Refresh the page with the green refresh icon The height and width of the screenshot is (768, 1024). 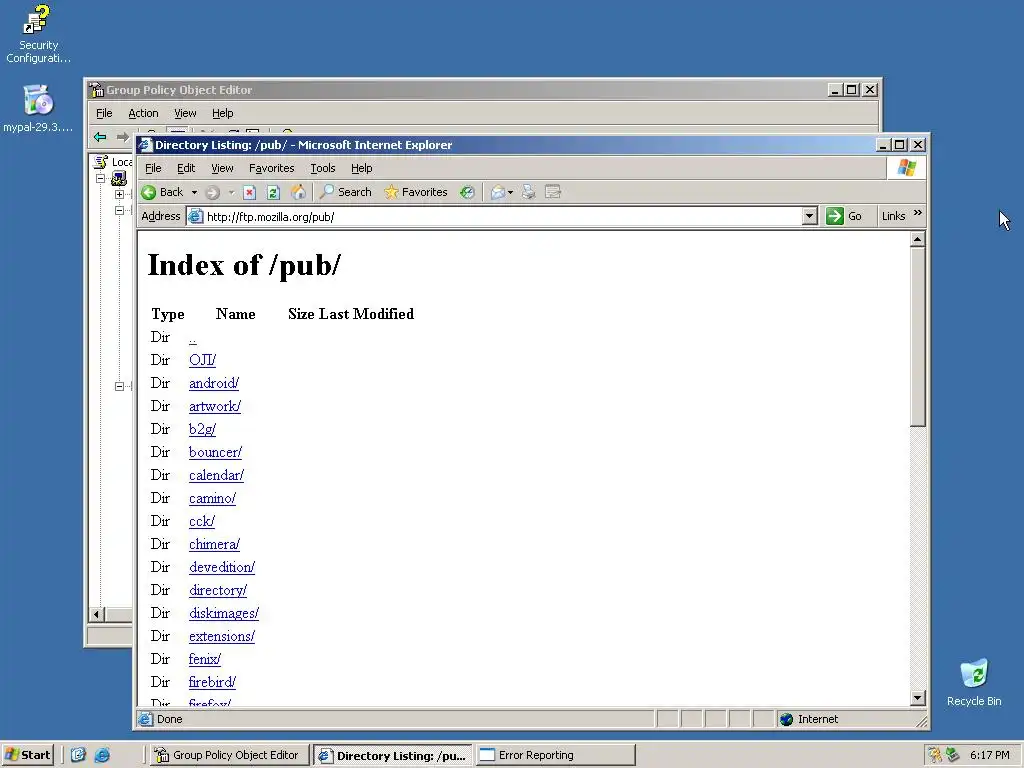(273, 192)
